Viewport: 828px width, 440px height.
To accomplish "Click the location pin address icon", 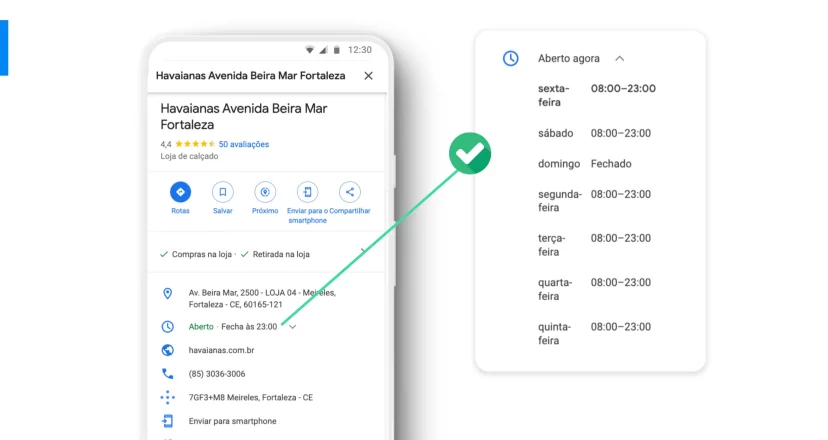I will (x=167, y=293).
